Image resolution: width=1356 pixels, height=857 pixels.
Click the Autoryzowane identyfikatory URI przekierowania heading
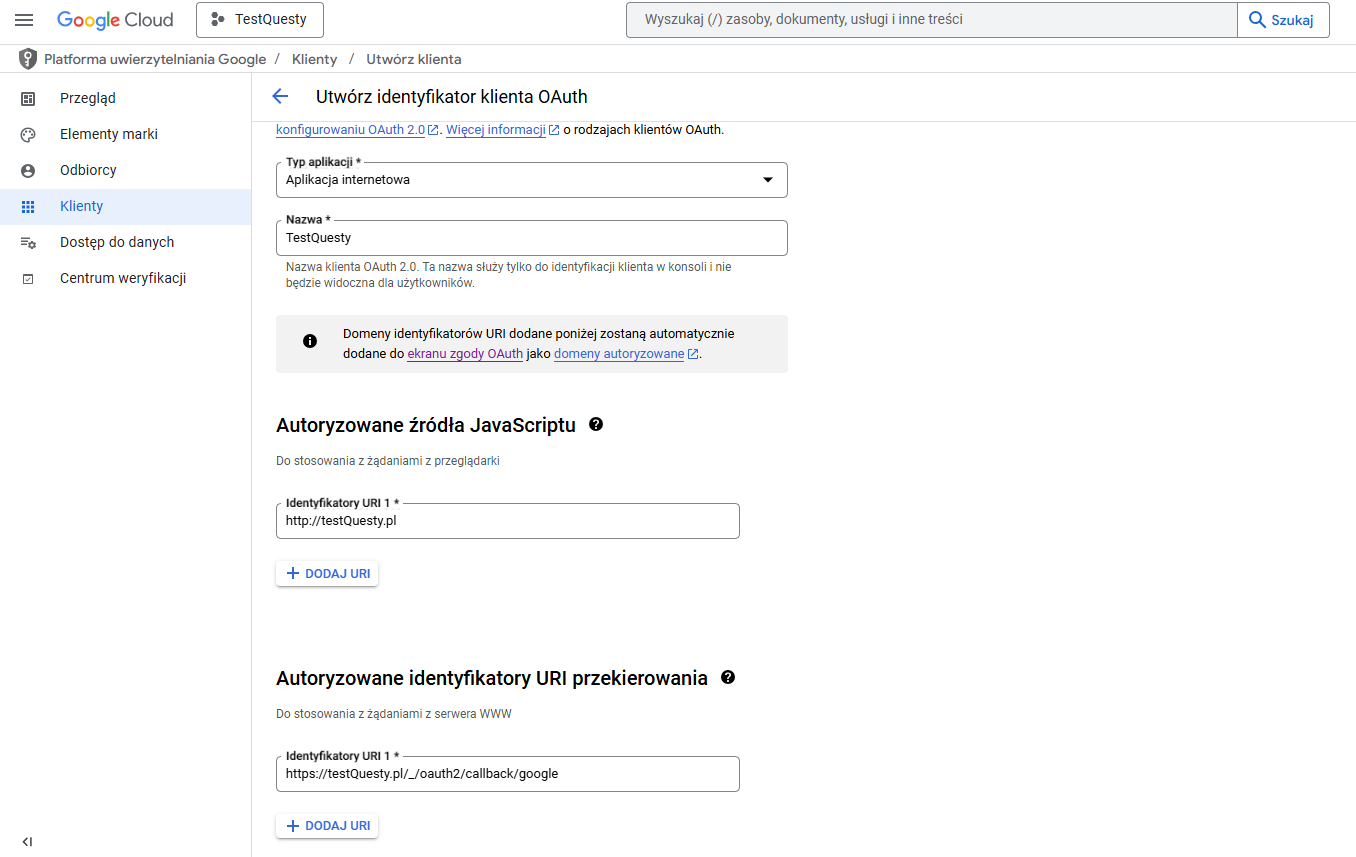coord(492,678)
